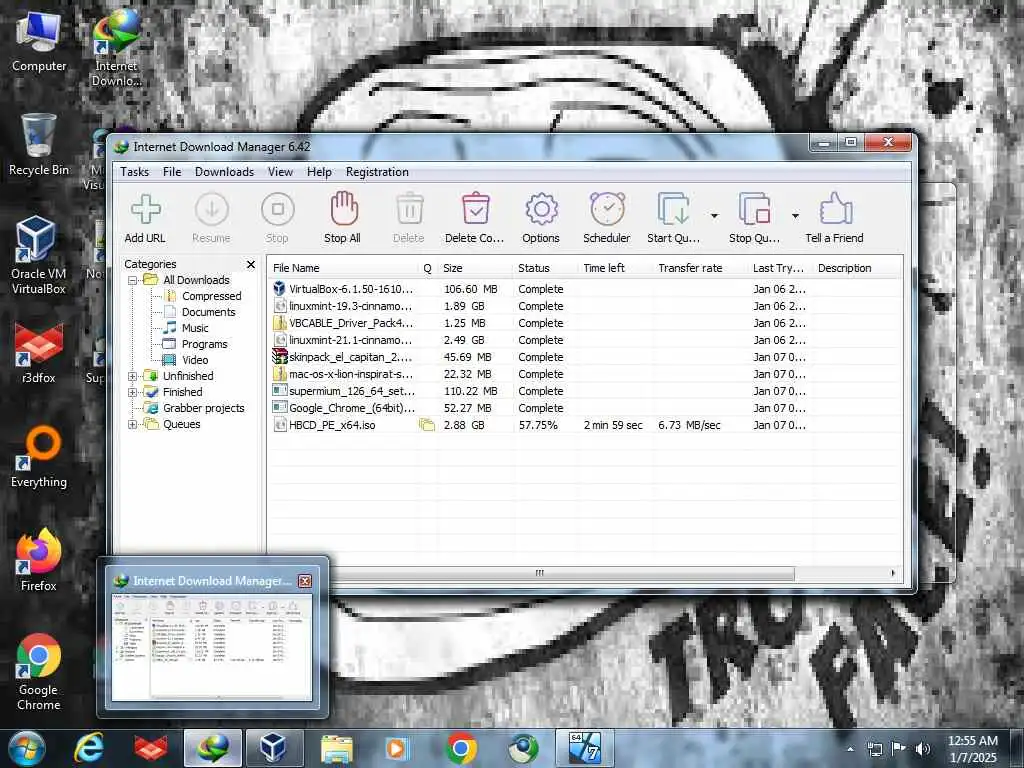1024x768 pixels.
Task: Select the linuxmint-21.1-cinnamon download
Action: [x=584, y=340]
